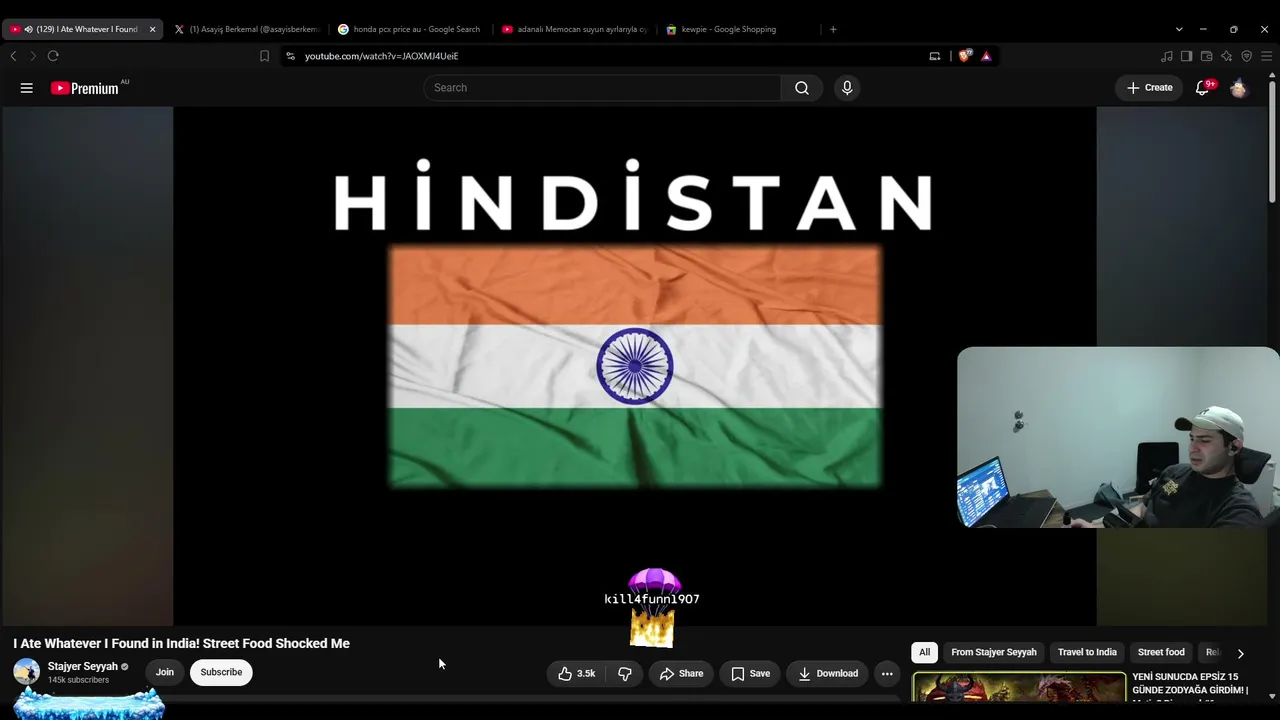Subscribe to Stajyer Seyyah
The height and width of the screenshot is (720, 1280).
(x=221, y=673)
